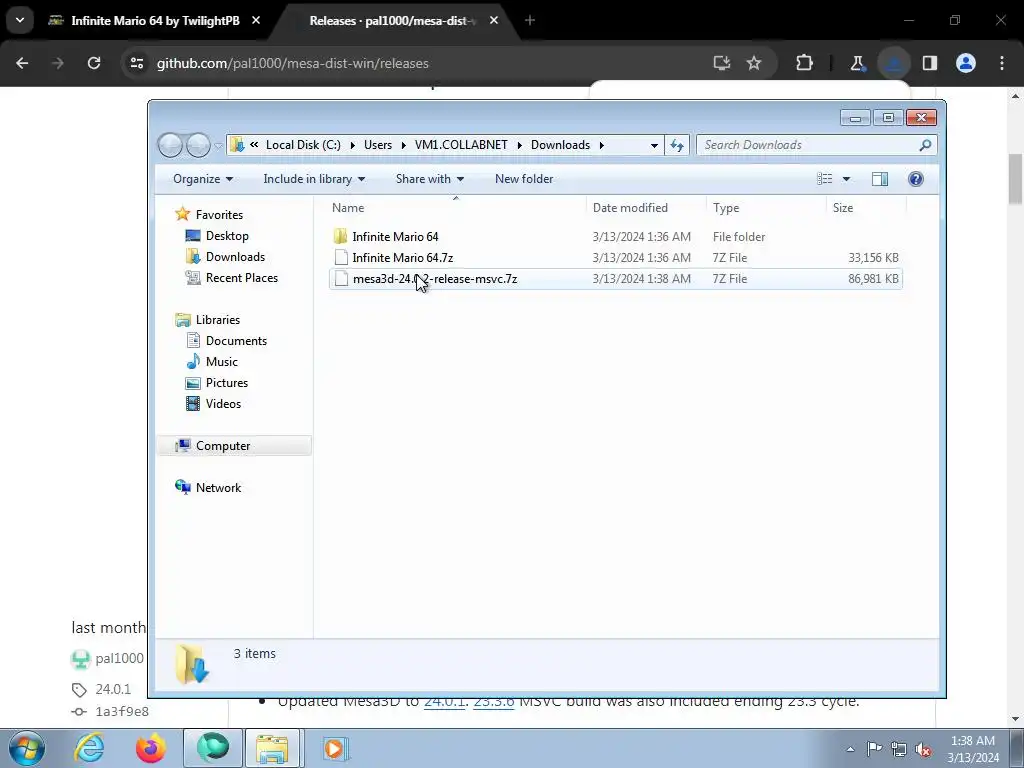The width and height of the screenshot is (1024, 768).
Task: Open Desktop in Favorites
Action: pos(227,236)
